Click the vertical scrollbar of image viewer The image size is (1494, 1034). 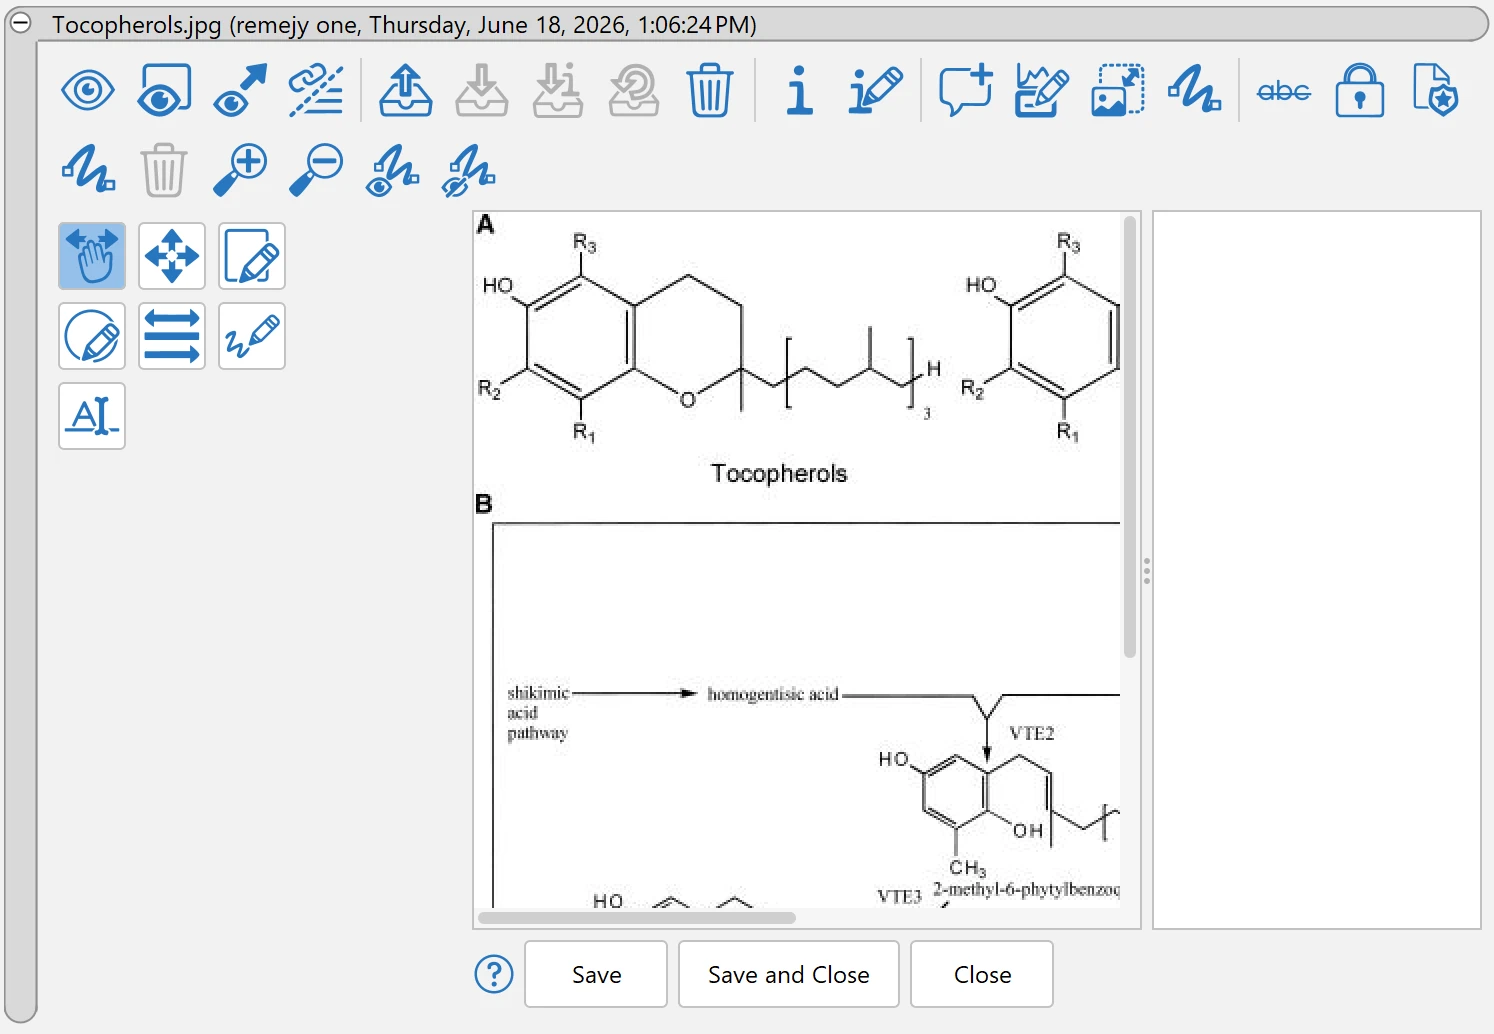[1130, 437]
